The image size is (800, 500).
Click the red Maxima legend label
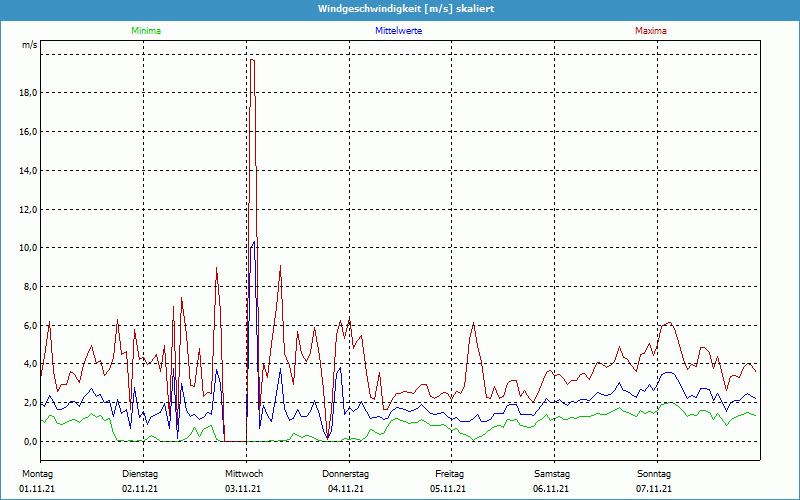651,31
